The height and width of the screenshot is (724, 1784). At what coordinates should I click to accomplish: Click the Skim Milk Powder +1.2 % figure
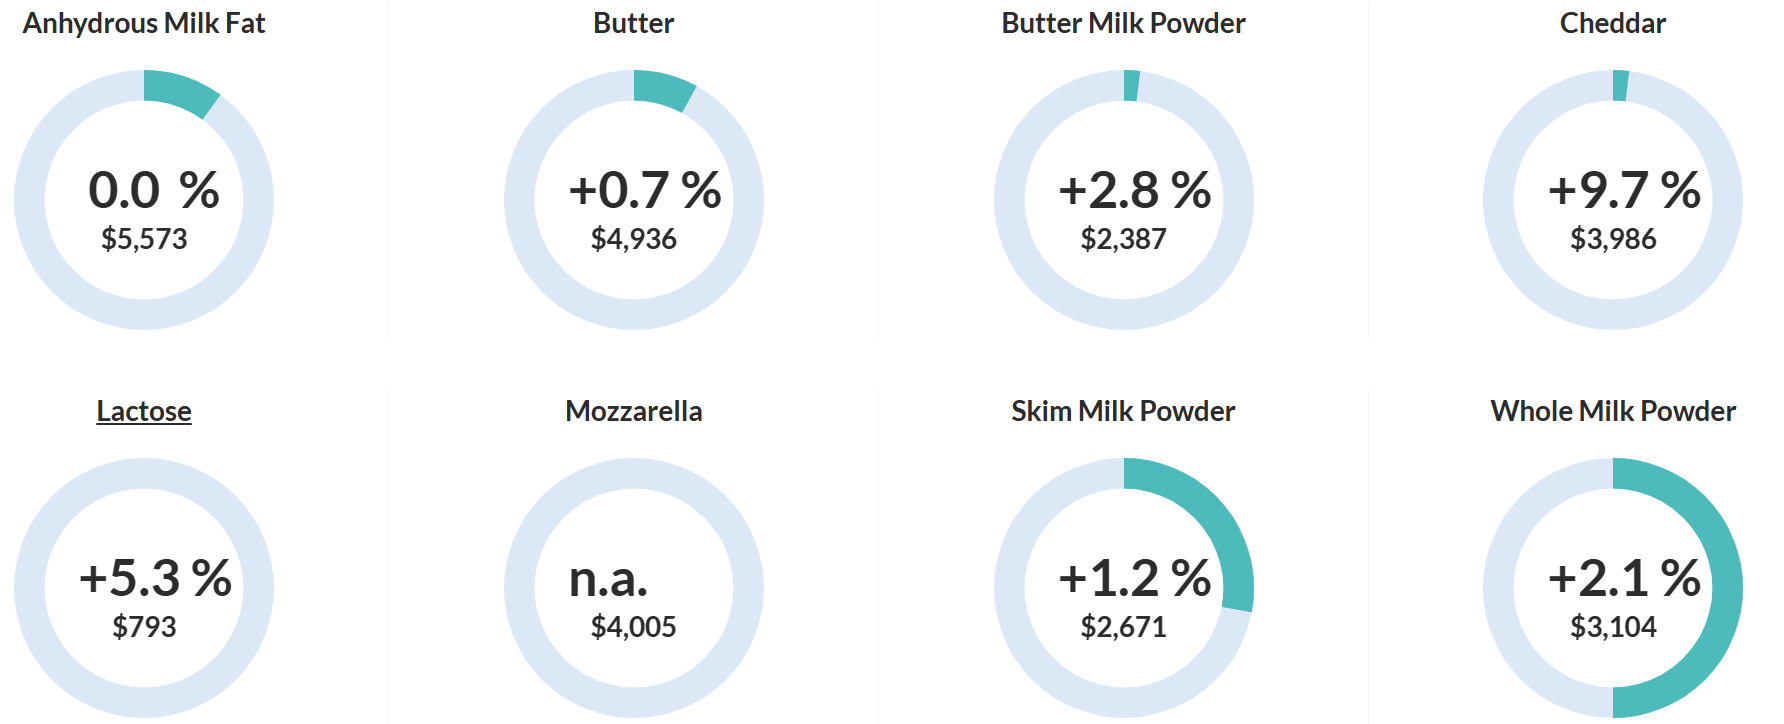1134,578
